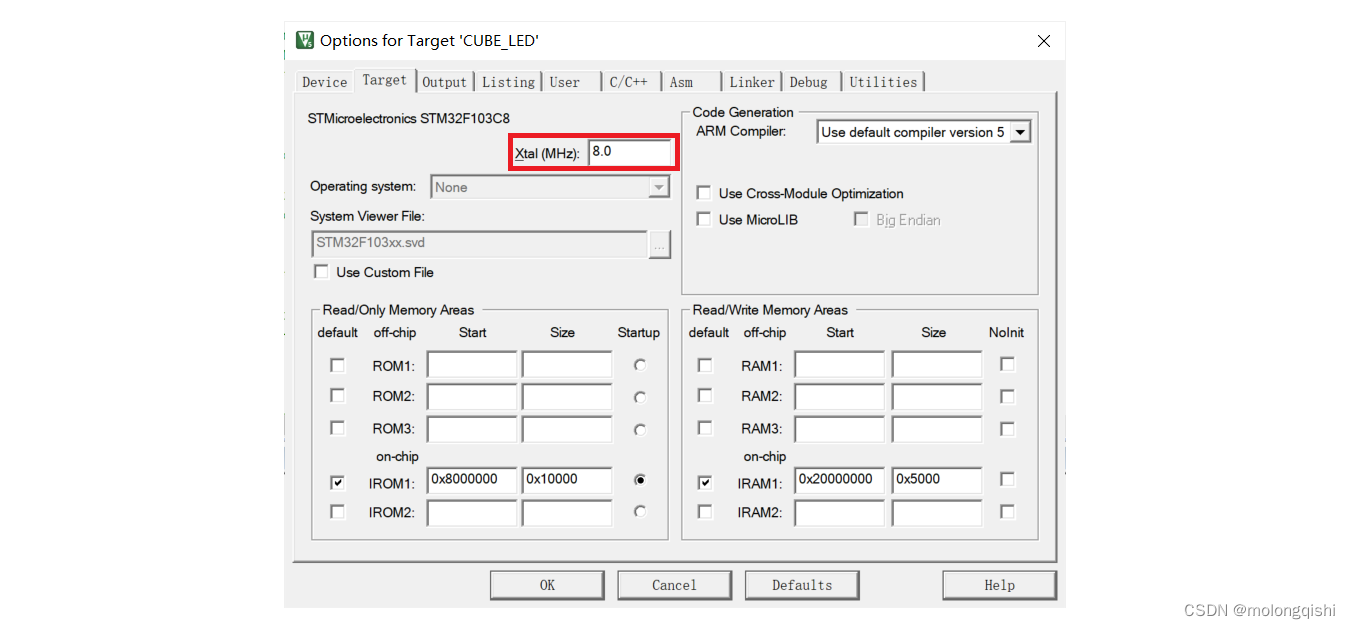The width and height of the screenshot is (1350, 629).
Task: Click the IRAM2 Size field
Action: (x=937, y=513)
